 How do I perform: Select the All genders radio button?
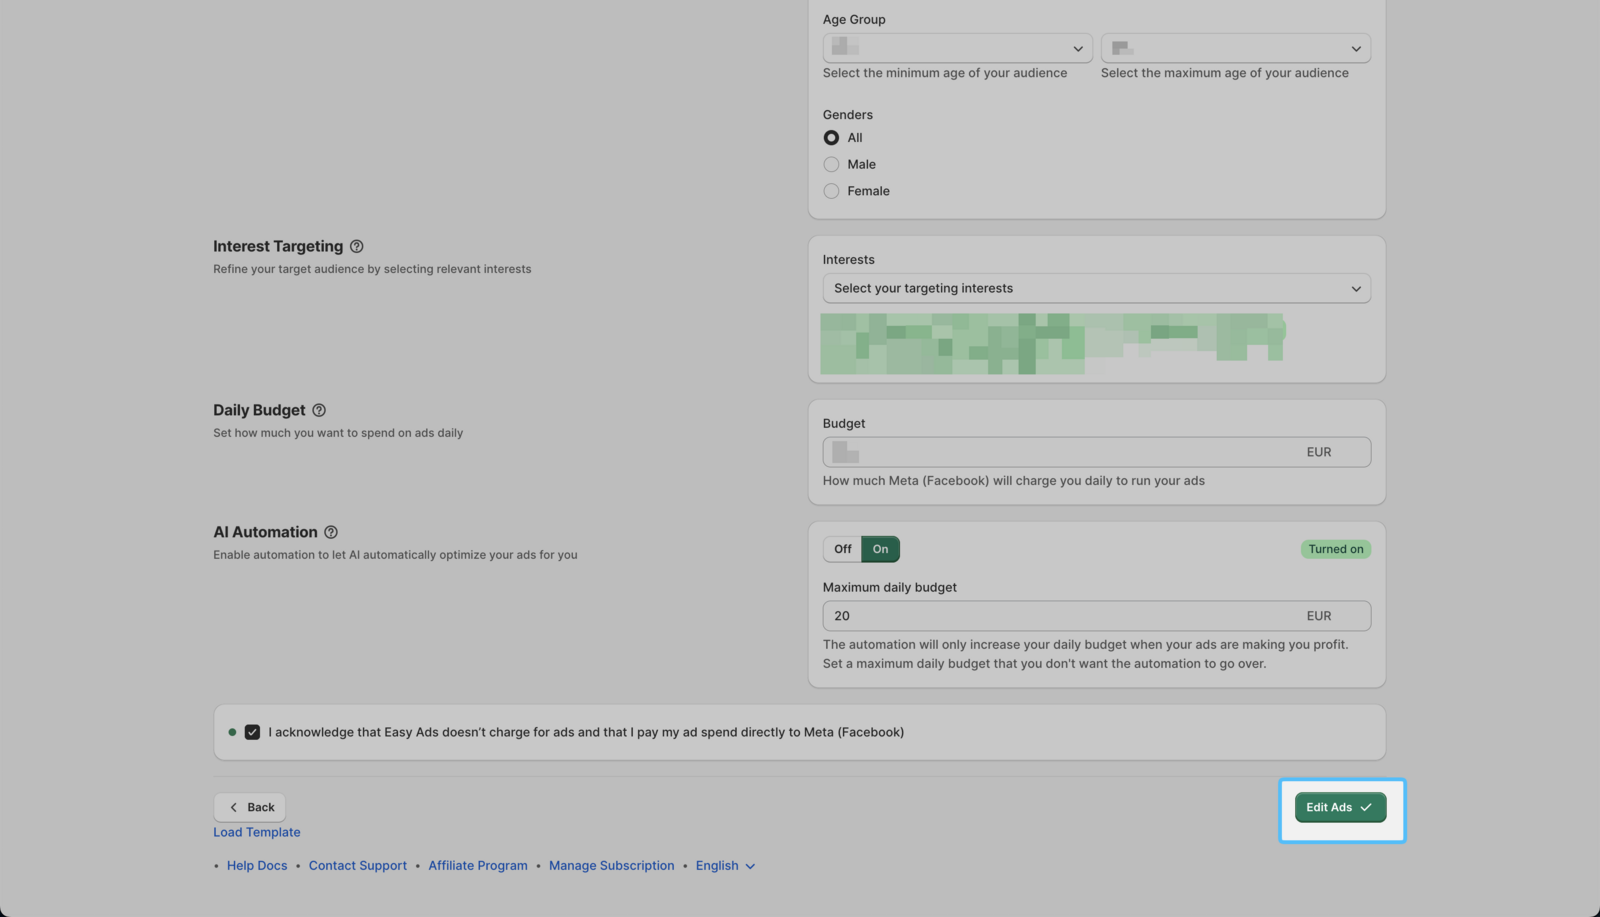pyautogui.click(x=831, y=138)
